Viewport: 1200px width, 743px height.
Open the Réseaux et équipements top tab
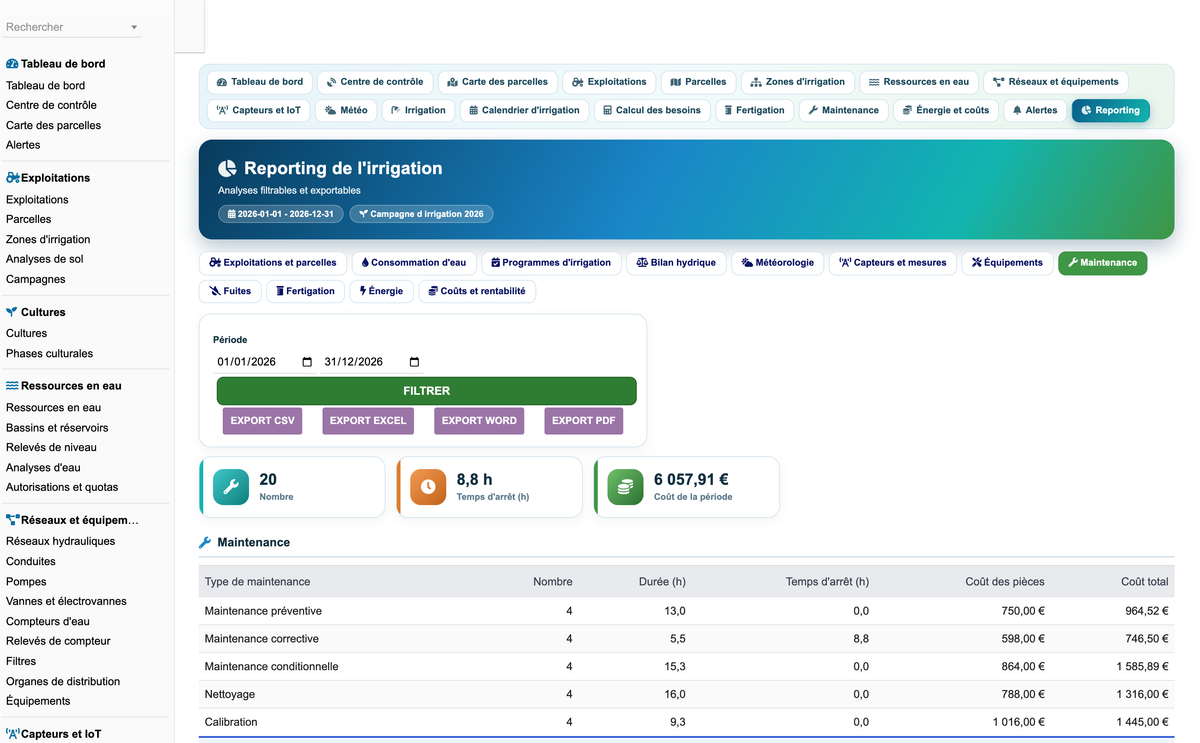(1056, 82)
